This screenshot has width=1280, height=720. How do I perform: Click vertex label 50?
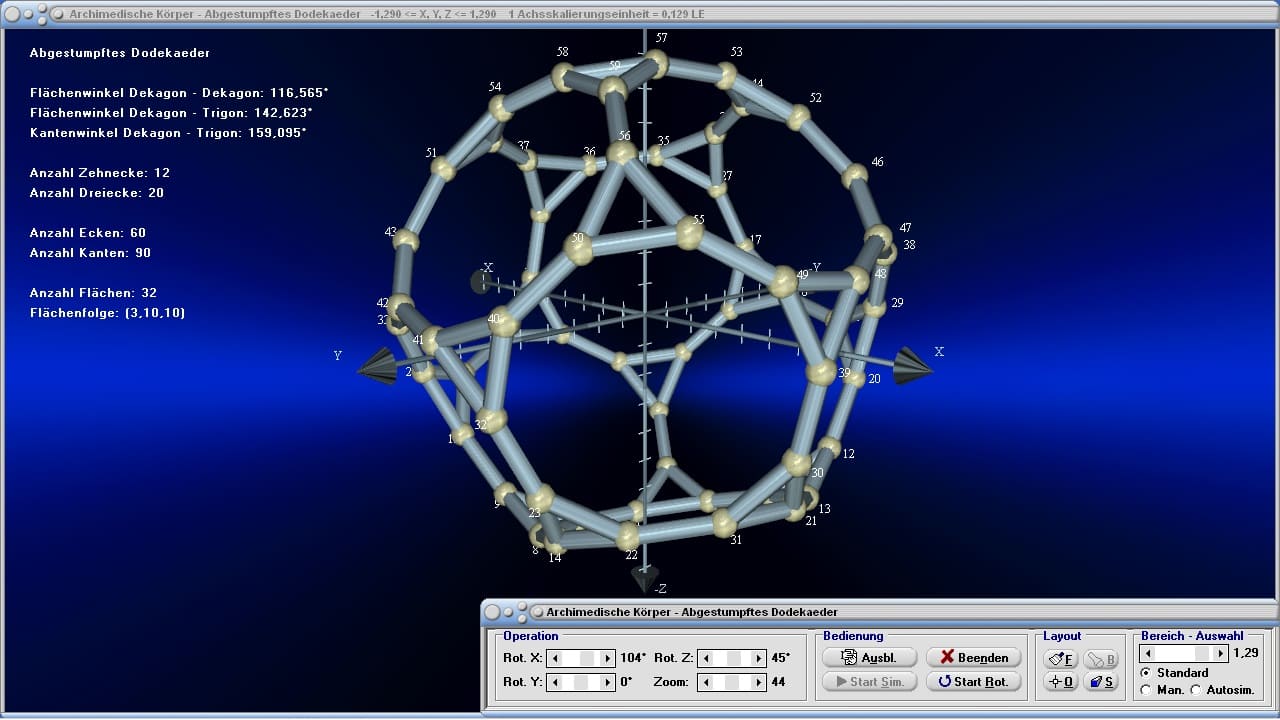(577, 239)
